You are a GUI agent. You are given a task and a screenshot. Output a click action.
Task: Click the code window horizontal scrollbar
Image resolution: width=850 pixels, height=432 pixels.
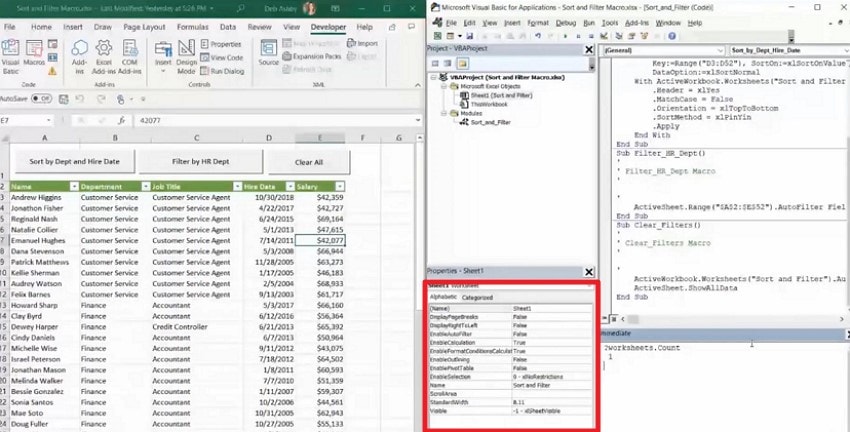[732, 319]
